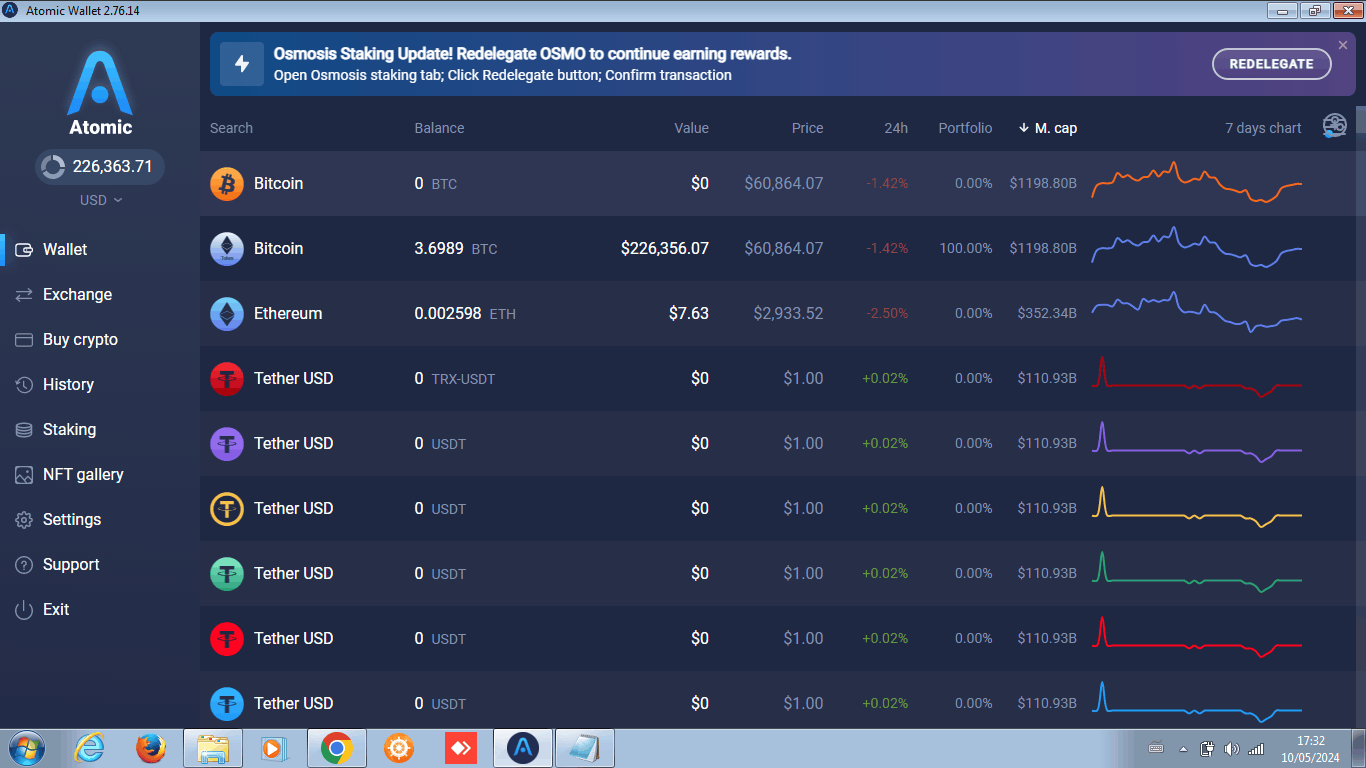The width and height of the screenshot is (1366, 768).
Task: Click the green Tether 7-day chart
Action: tap(1197, 572)
